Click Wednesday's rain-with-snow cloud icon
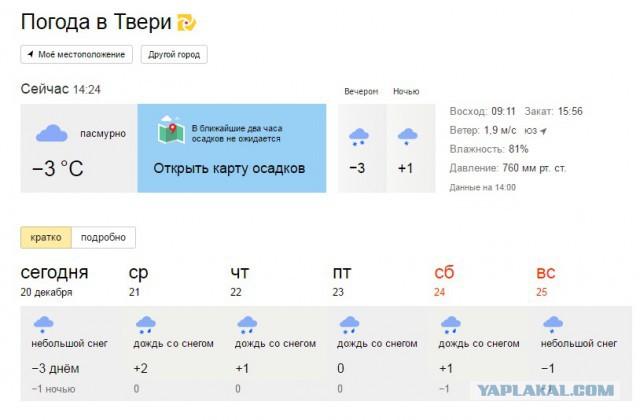 tap(146, 325)
